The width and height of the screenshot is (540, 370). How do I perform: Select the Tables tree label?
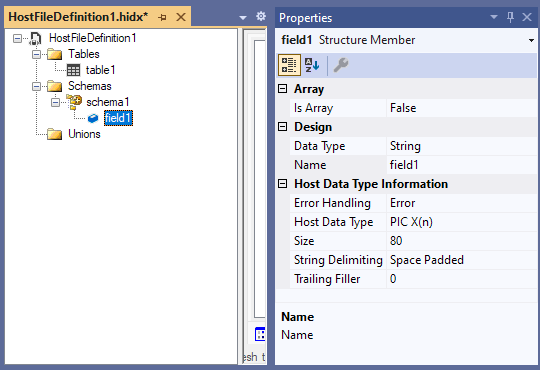pos(84,54)
